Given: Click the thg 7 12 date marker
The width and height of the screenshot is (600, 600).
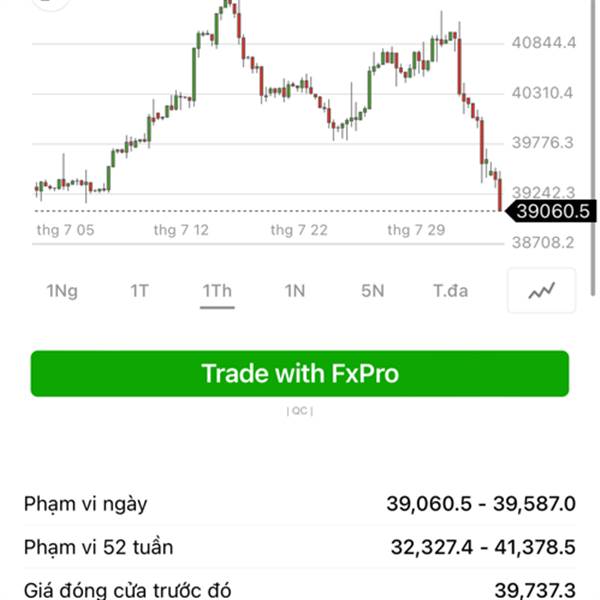Looking at the screenshot, I should point(181,230).
